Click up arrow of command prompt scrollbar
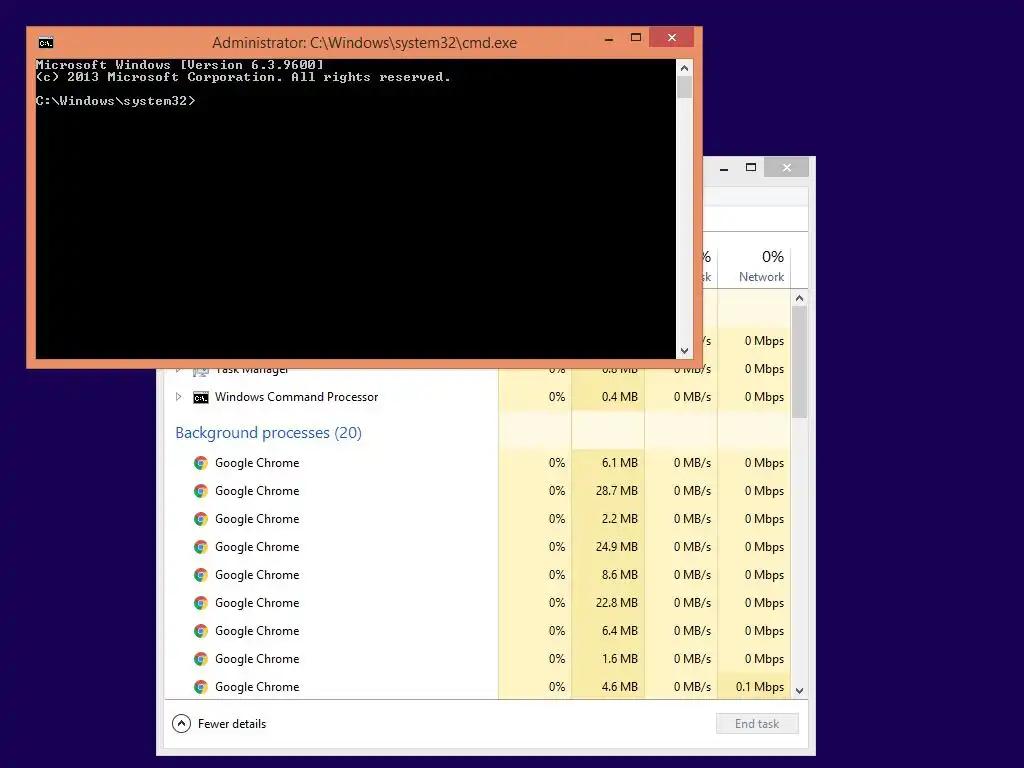The width and height of the screenshot is (1024, 768). click(684, 68)
